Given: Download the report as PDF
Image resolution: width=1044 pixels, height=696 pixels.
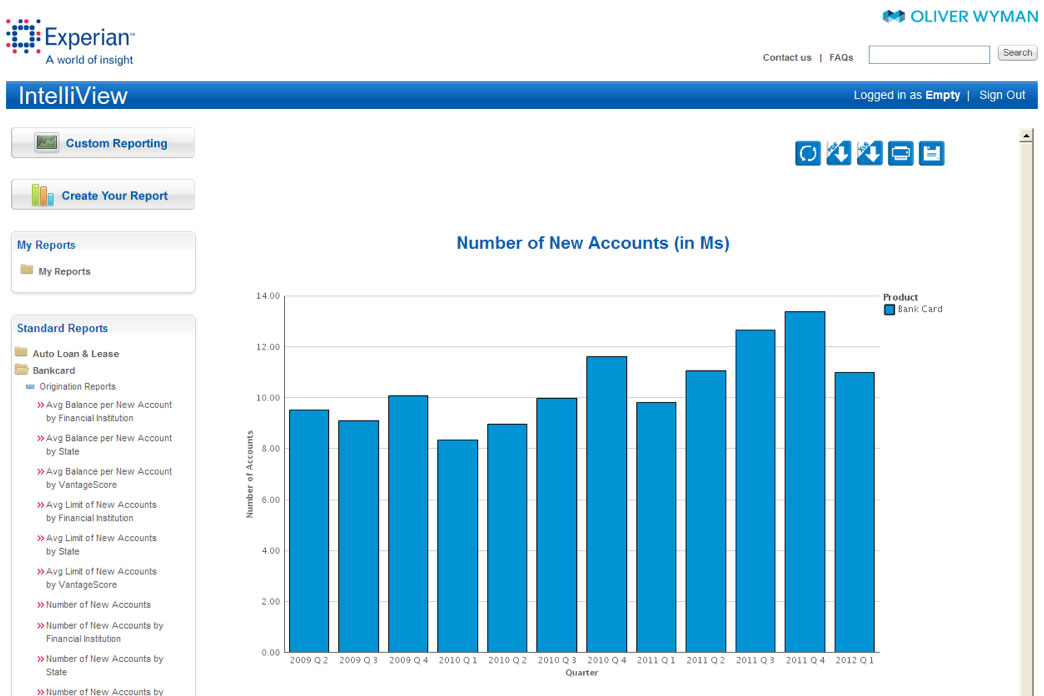Looking at the screenshot, I should (839, 153).
